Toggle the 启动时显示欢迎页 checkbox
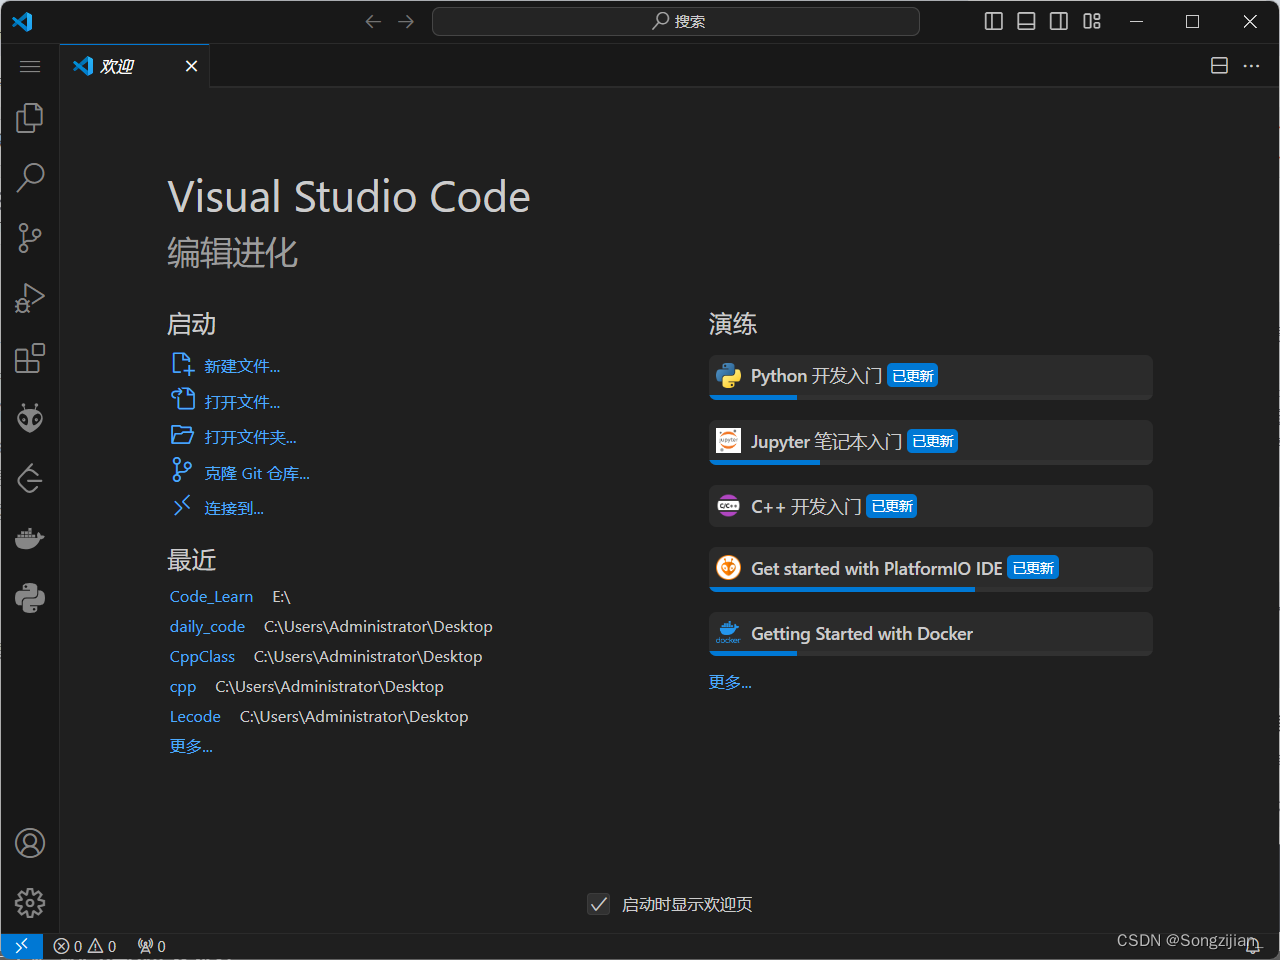Viewport: 1280px width, 960px height. (598, 904)
